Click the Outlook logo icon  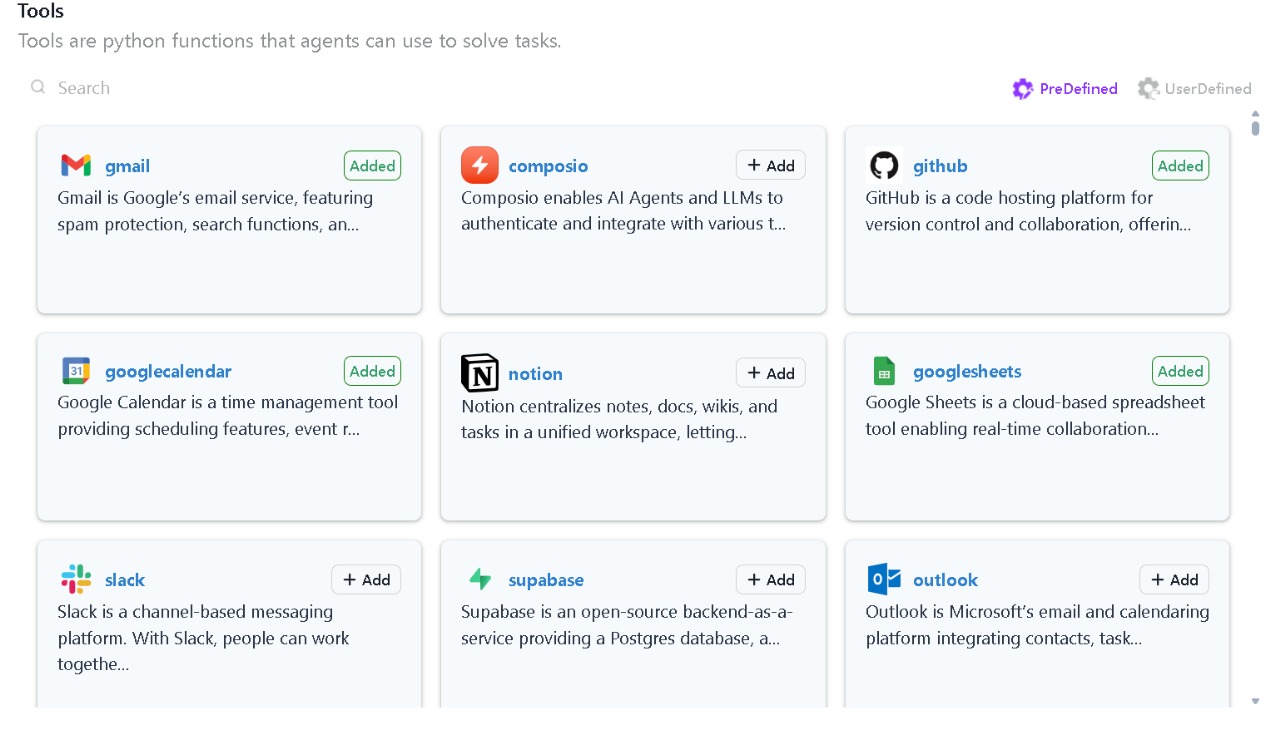(x=884, y=579)
